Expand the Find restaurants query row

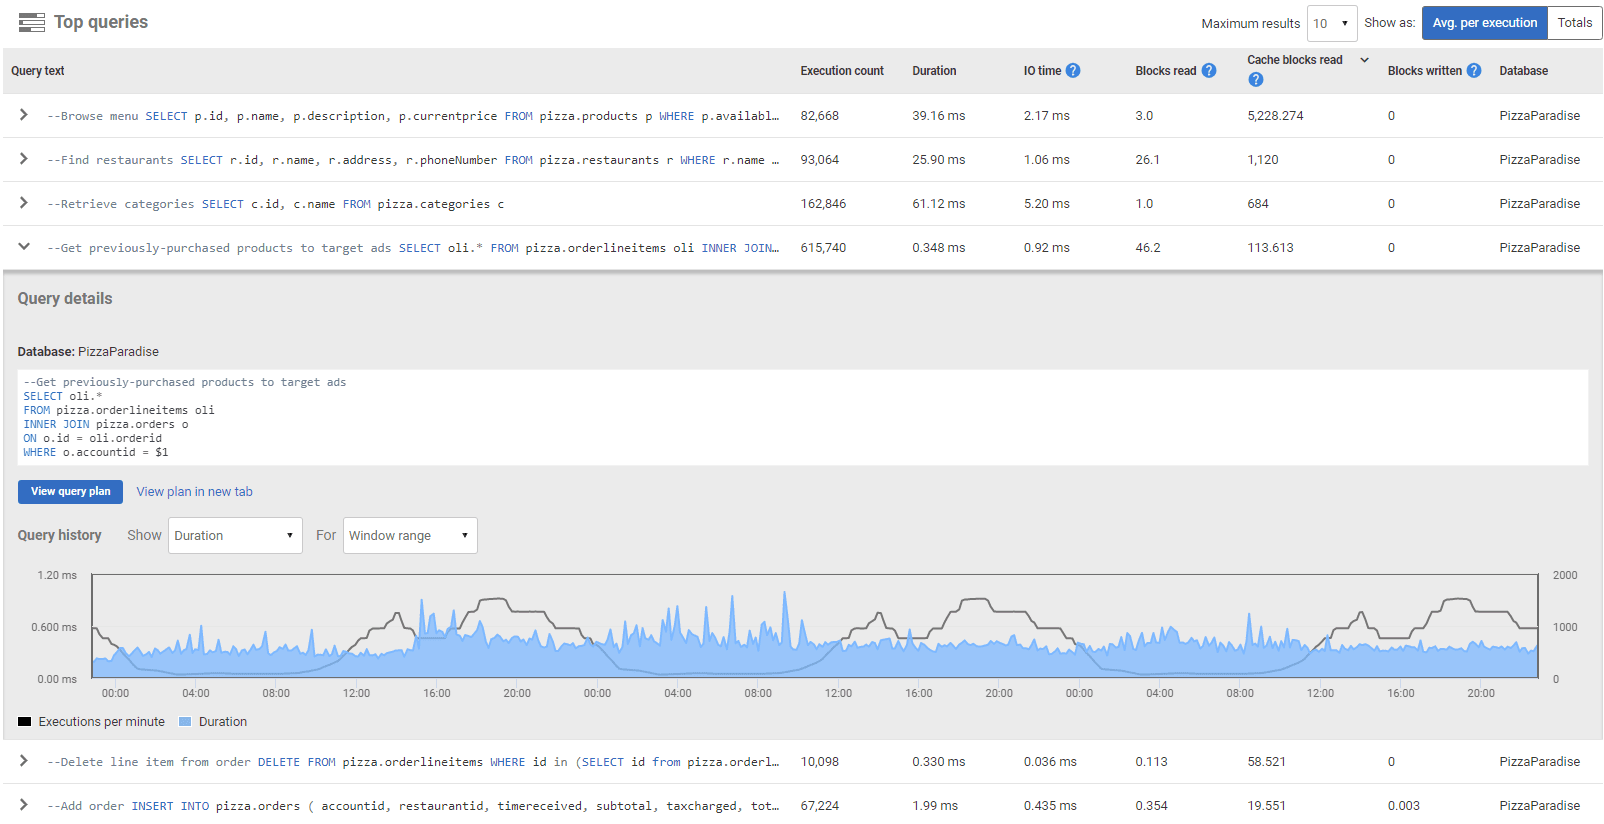click(x=24, y=160)
